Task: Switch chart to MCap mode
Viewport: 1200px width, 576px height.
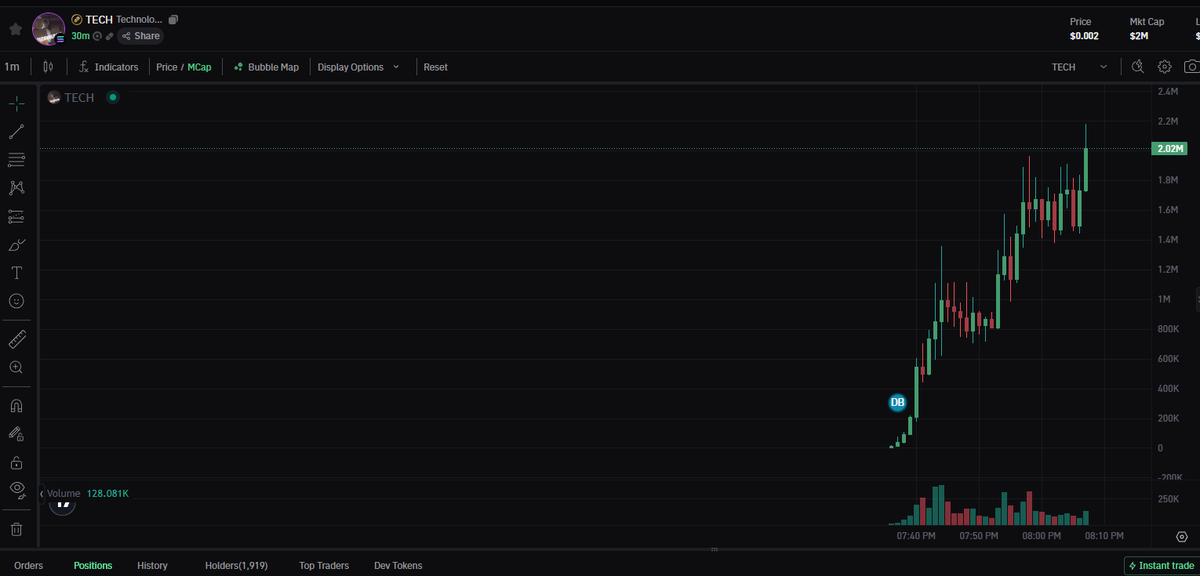Action: pyautogui.click(x=199, y=67)
